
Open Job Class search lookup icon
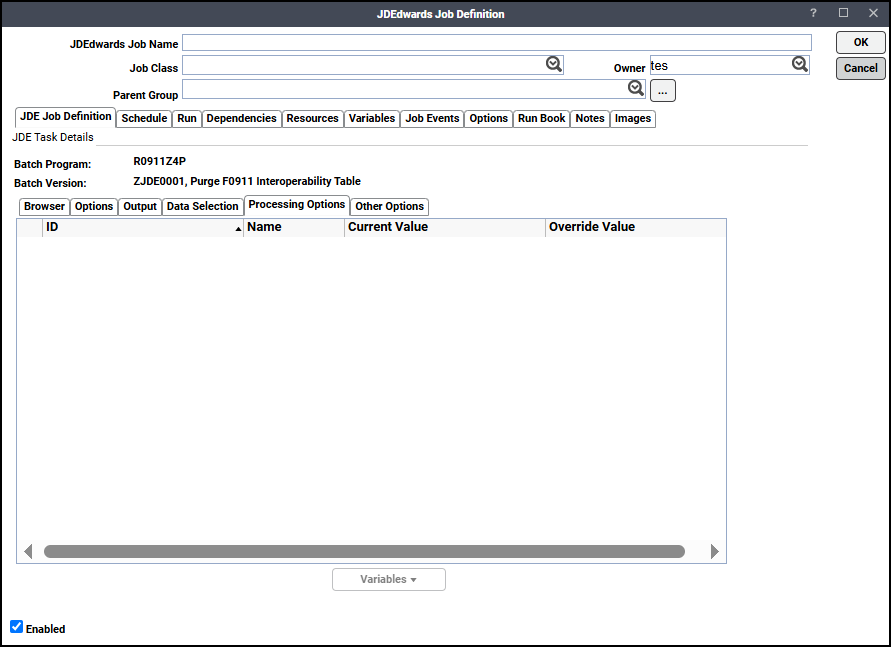tap(553, 64)
